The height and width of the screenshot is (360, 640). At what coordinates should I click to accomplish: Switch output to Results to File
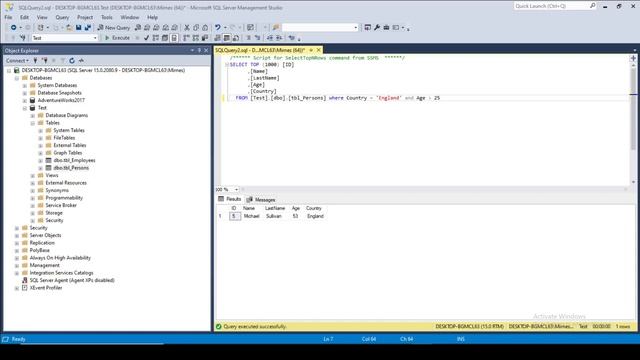236,38
